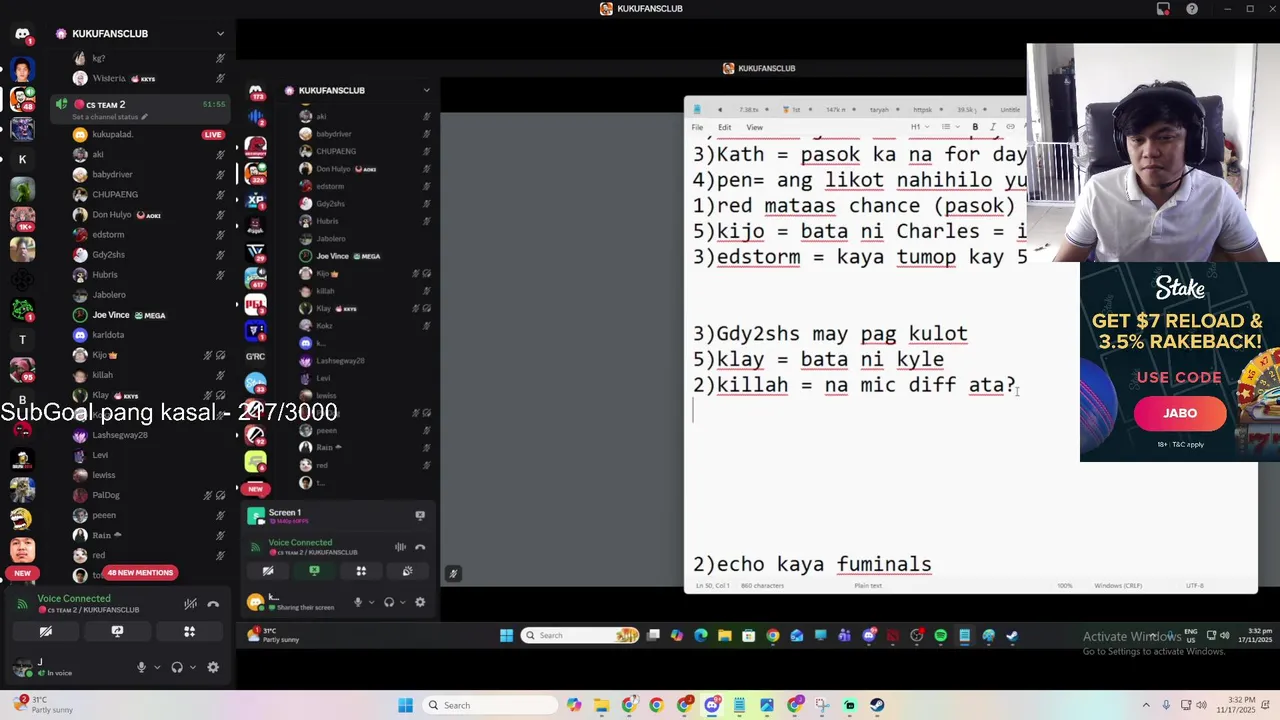Deafen with headphones icon in user panel
Viewport: 1280px width, 720px height.
(x=177, y=667)
